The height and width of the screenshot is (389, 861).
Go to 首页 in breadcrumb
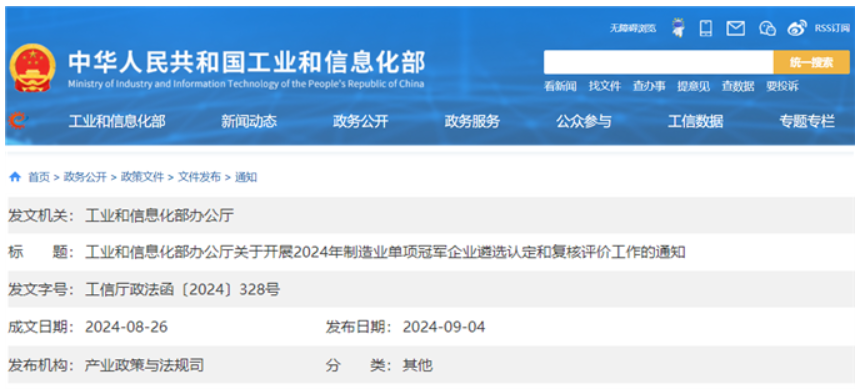38,177
